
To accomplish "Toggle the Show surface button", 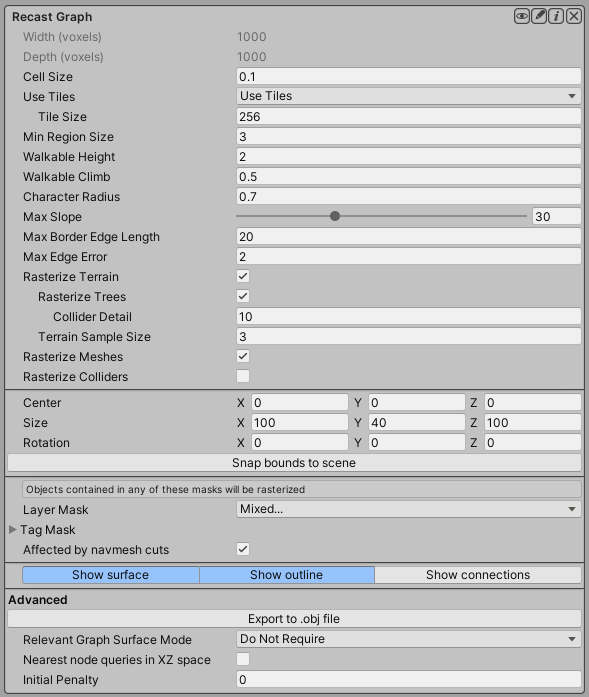I will (111, 575).
